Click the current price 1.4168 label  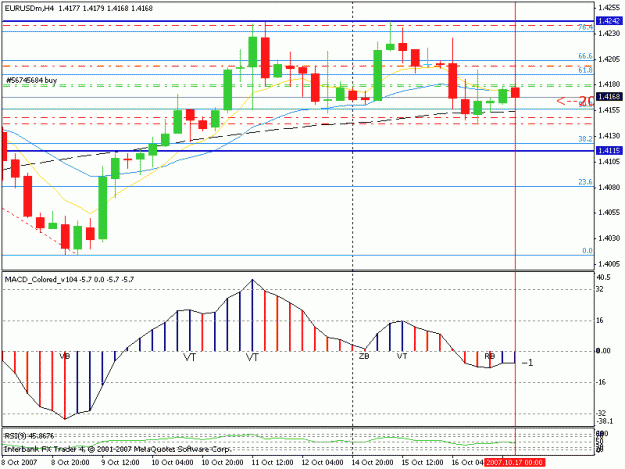tap(609, 97)
